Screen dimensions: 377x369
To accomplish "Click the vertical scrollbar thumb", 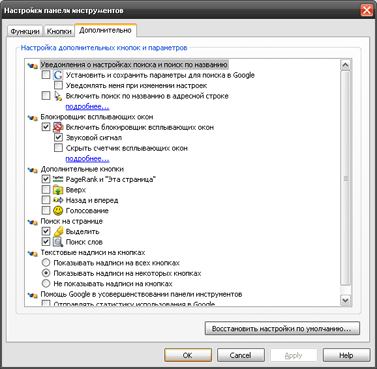I will pyautogui.click(x=345, y=178).
